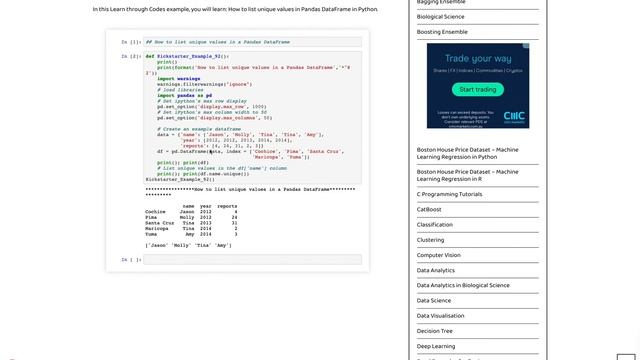Click the intro sentence about Learn through Codes
The width and height of the screenshot is (640, 360).
pyautogui.click(x=235, y=9)
